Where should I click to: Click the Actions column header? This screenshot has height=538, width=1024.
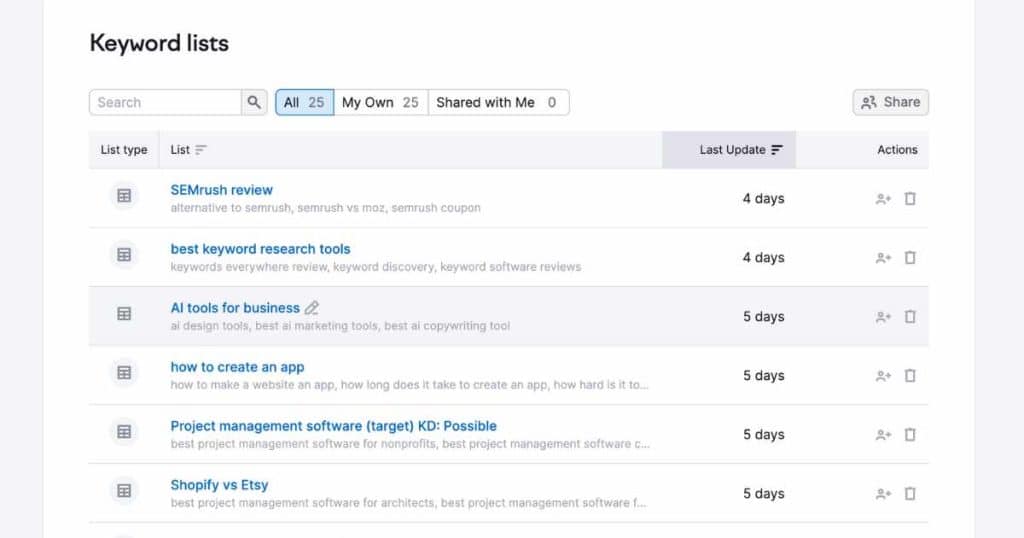(x=897, y=150)
